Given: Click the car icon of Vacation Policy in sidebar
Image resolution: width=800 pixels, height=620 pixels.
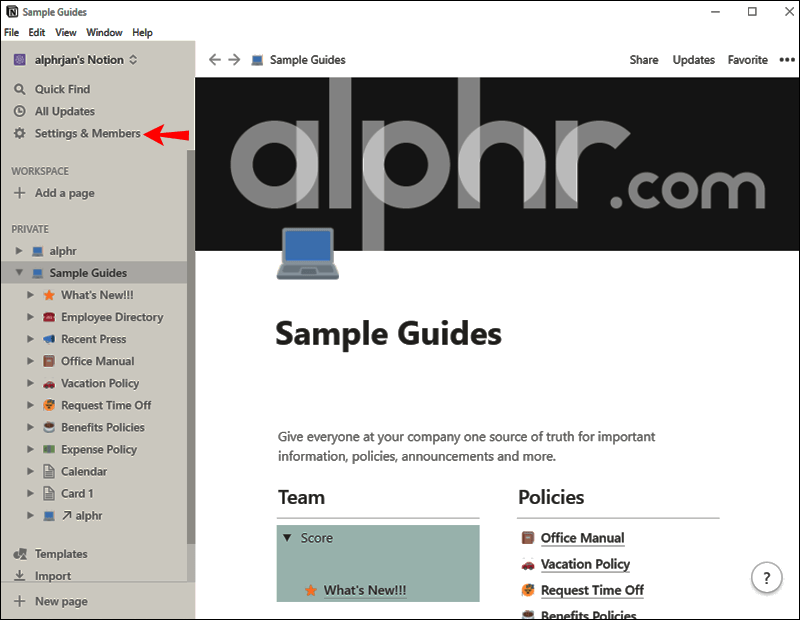Looking at the screenshot, I should tap(49, 383).
